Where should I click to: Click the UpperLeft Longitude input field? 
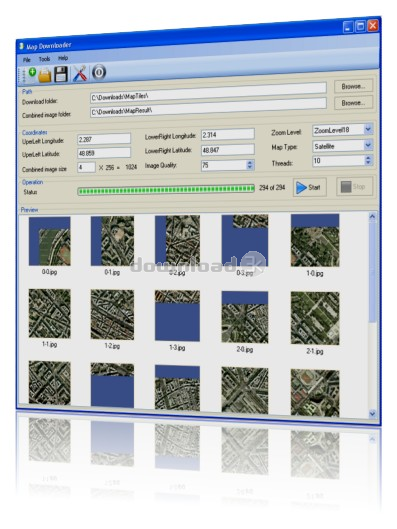click(104, 139)
